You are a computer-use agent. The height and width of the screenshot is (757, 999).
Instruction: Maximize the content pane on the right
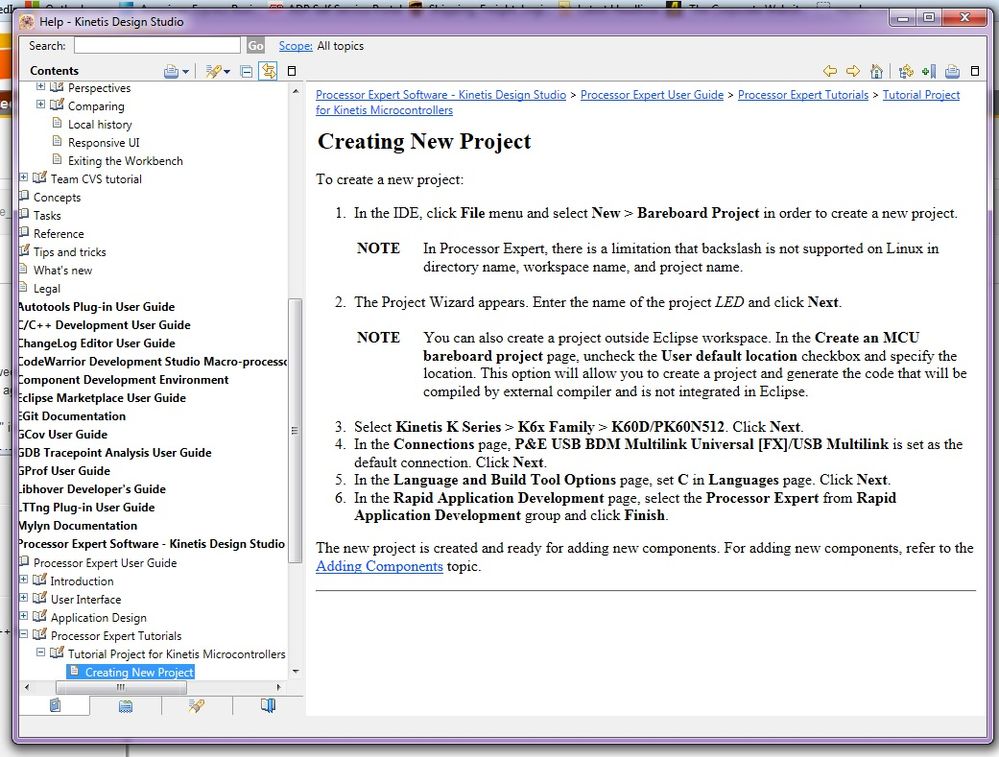point(975,71)
